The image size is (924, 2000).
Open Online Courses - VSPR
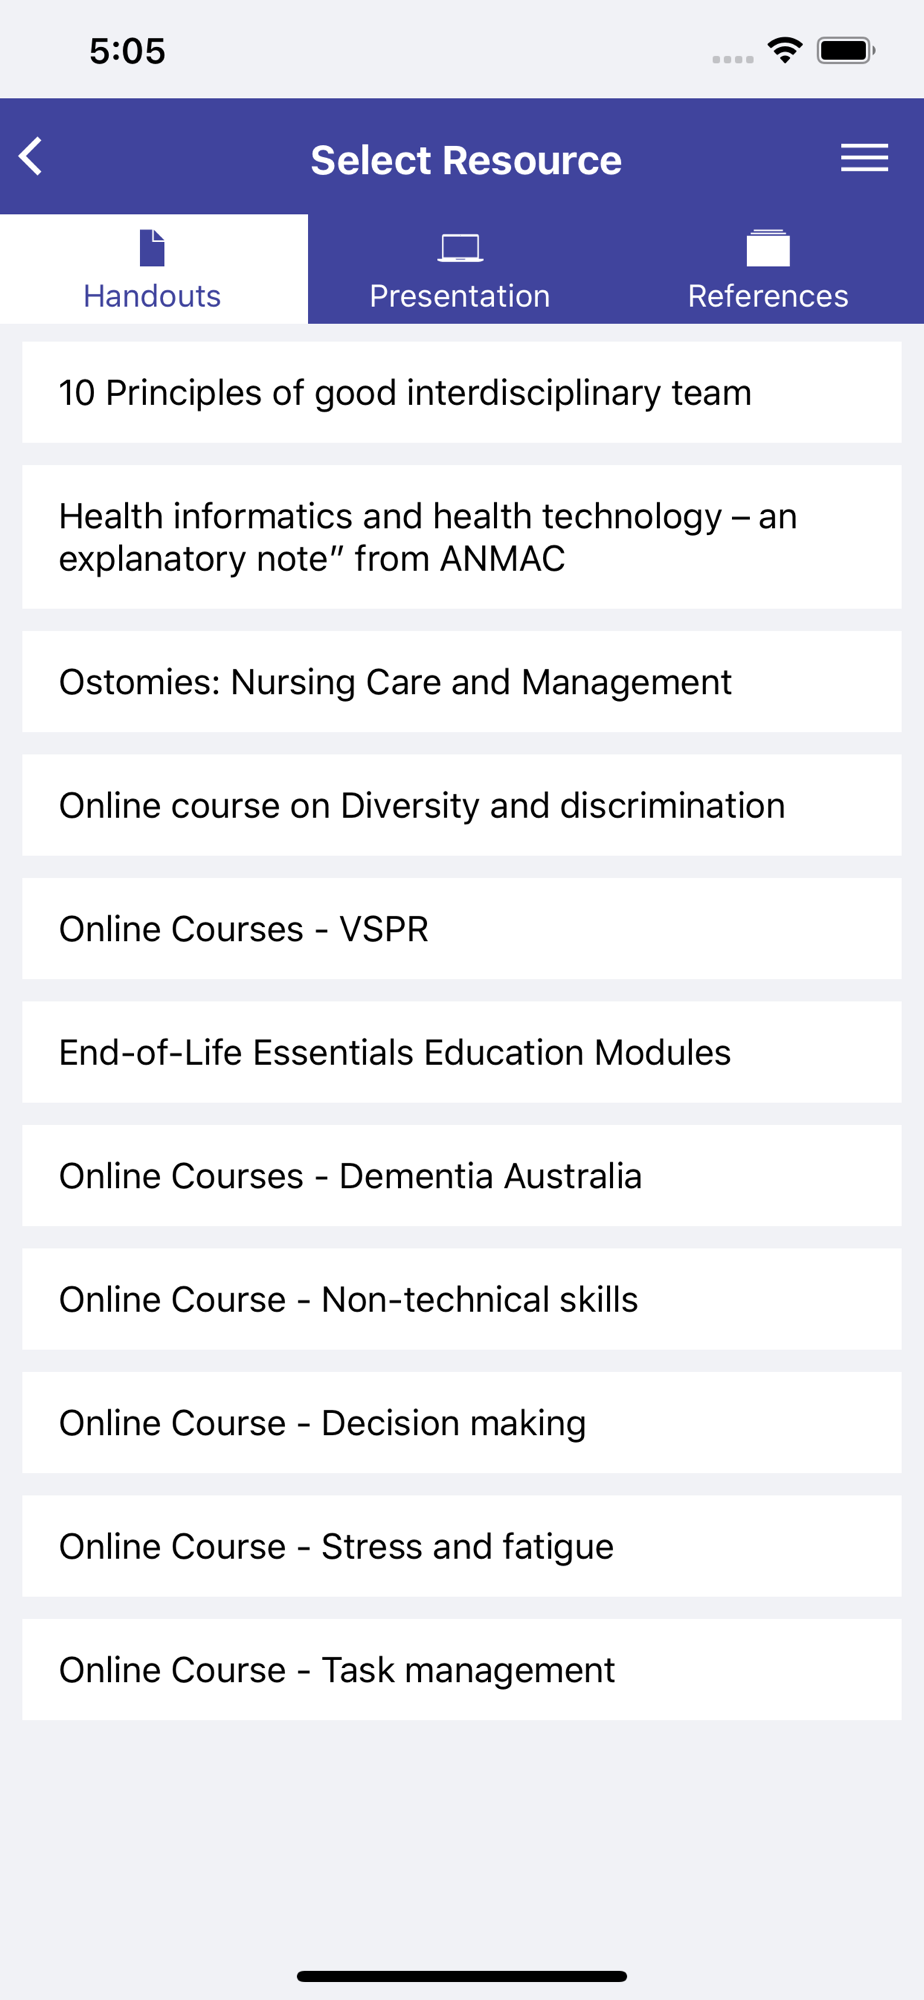point(462,929)
